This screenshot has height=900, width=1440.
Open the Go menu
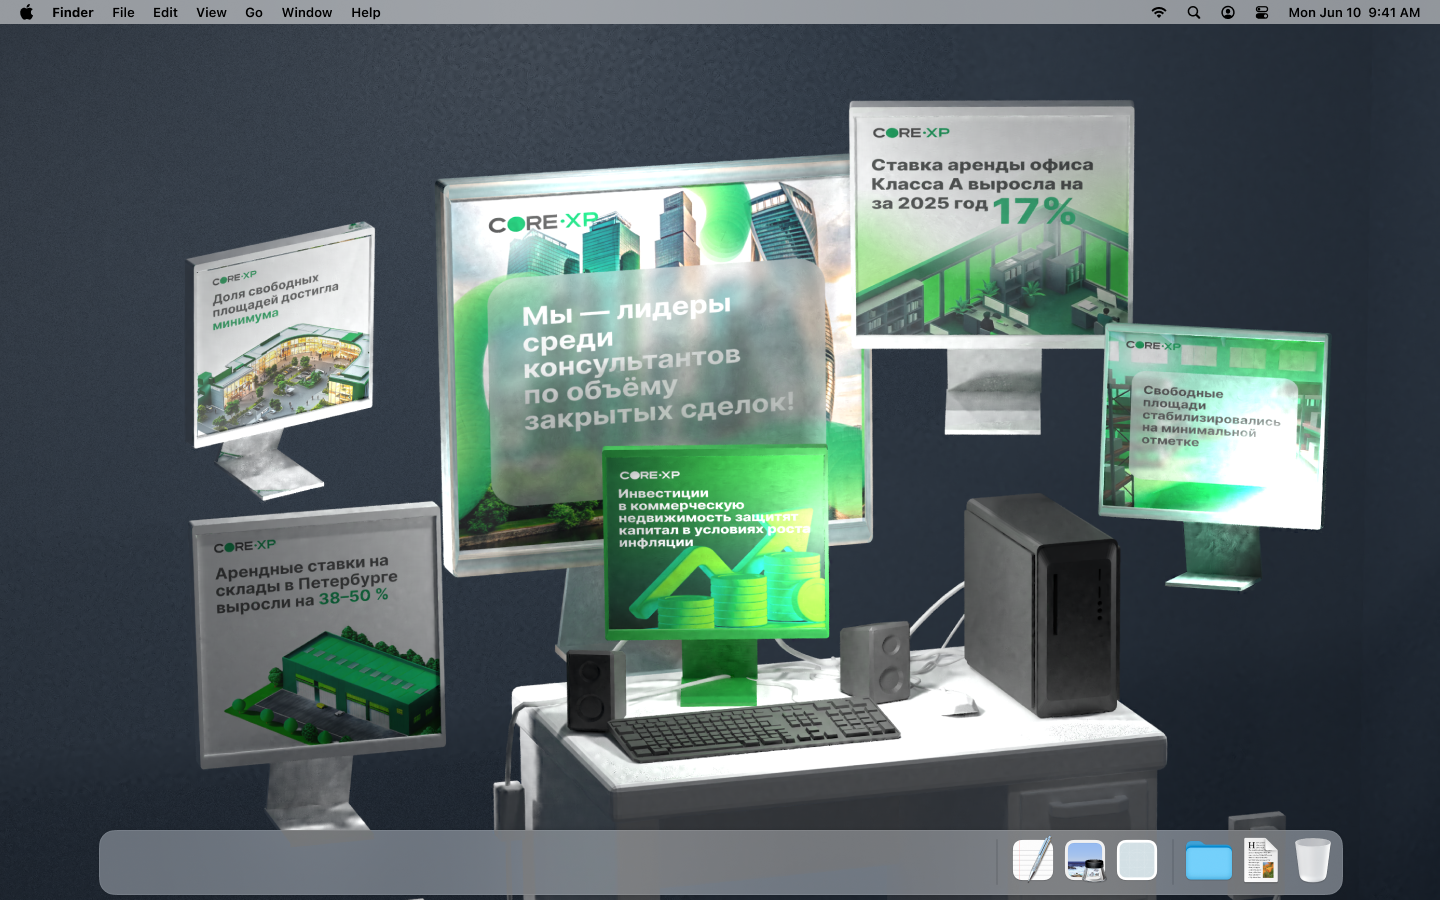click(254, 12)
